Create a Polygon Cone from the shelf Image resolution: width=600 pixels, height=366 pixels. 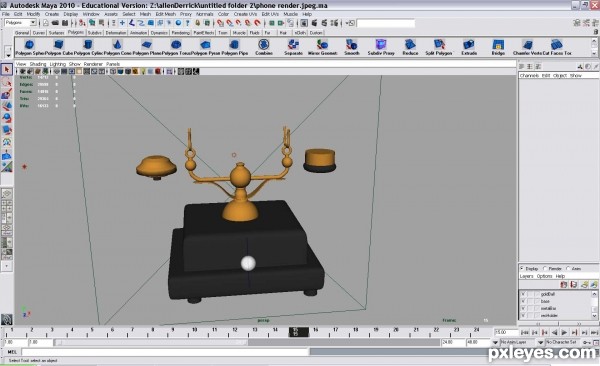pyautogui.click(x=117, y=44)
